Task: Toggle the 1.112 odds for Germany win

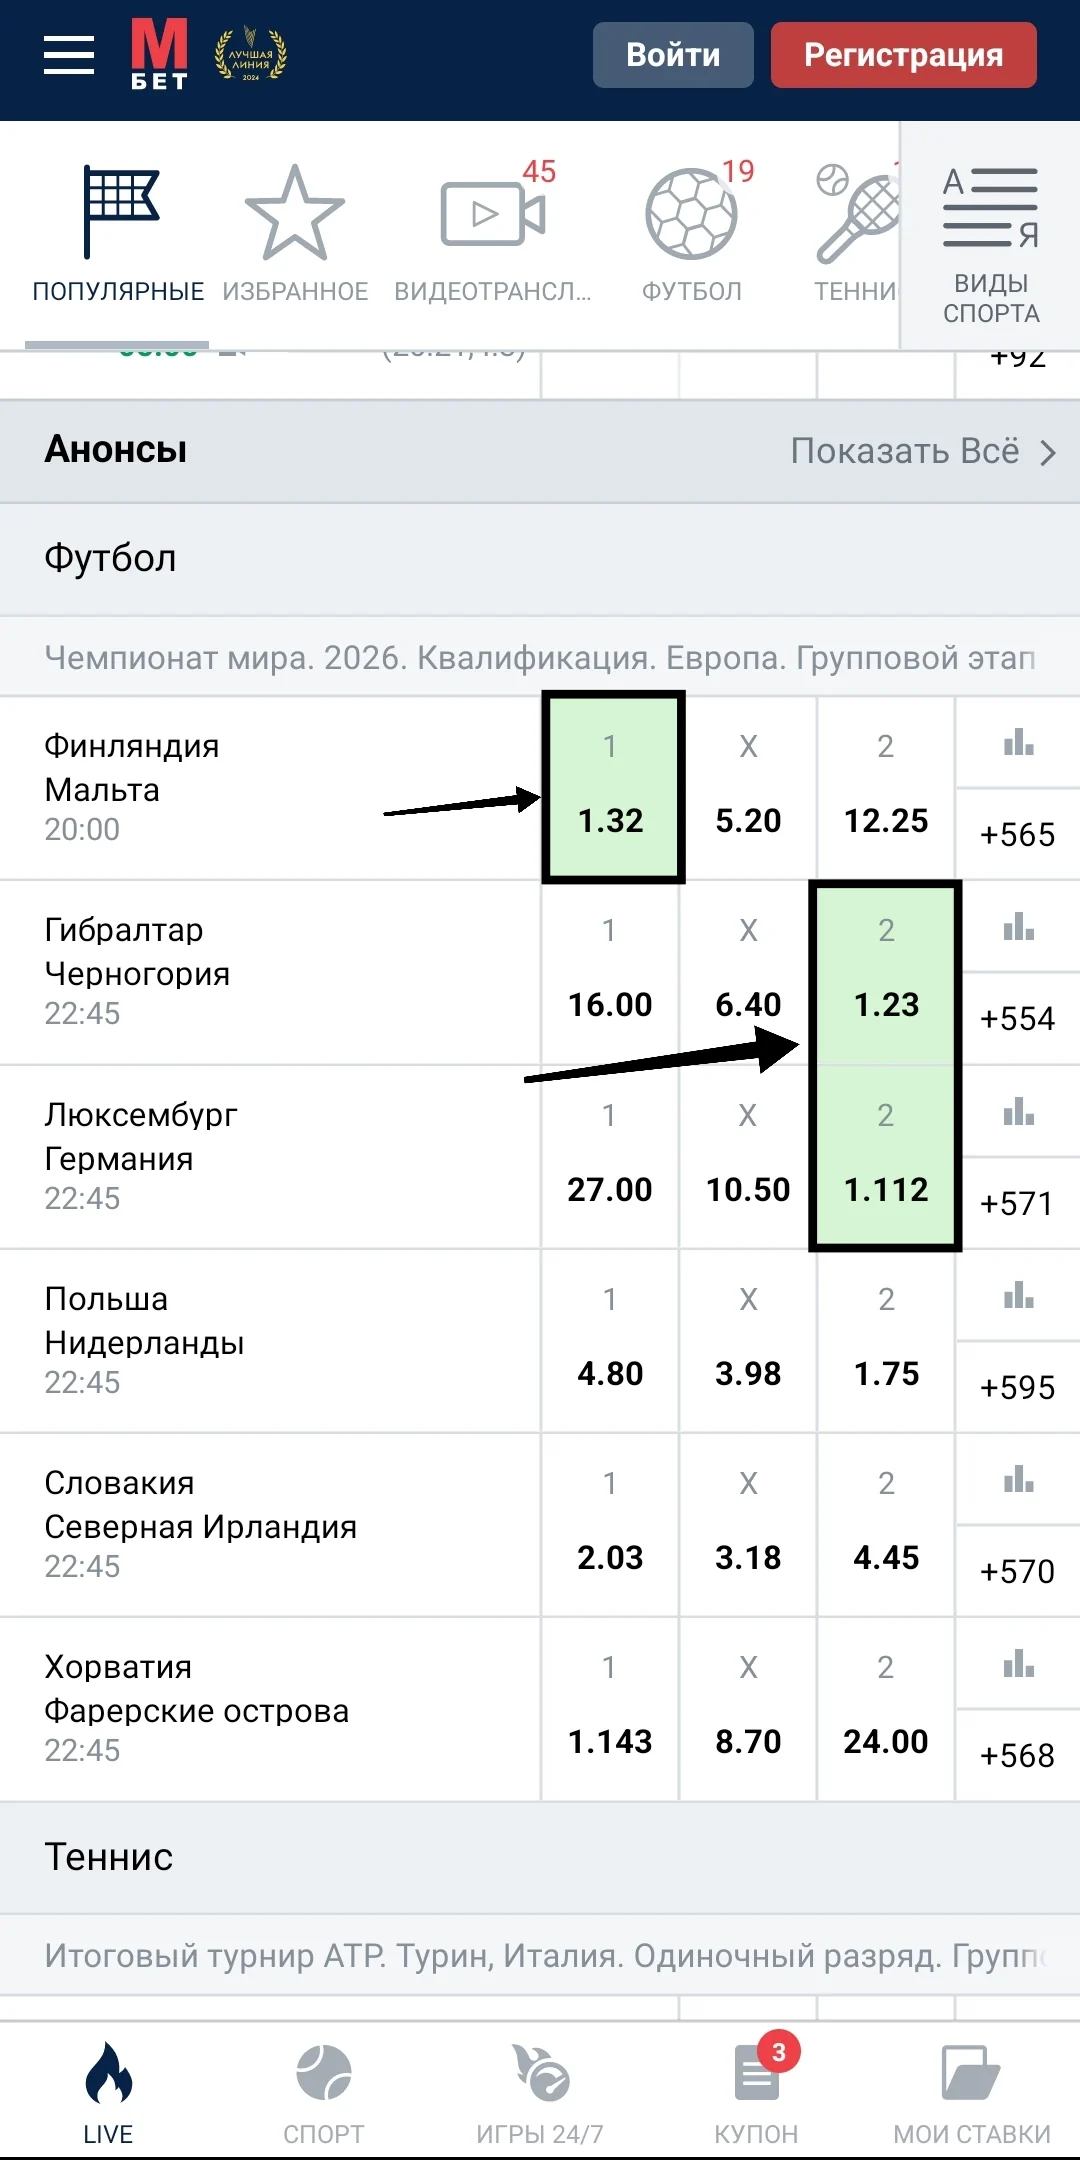Action: (886, 1157)
